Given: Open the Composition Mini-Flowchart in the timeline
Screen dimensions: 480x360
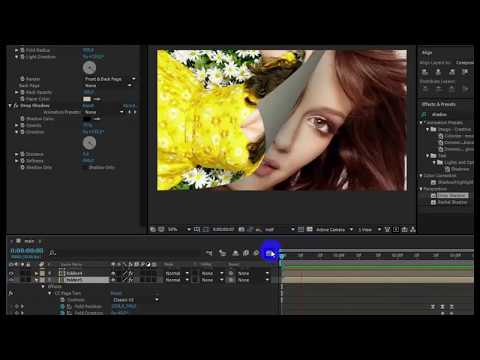Looking at the screenshot, I should (209, 253).
